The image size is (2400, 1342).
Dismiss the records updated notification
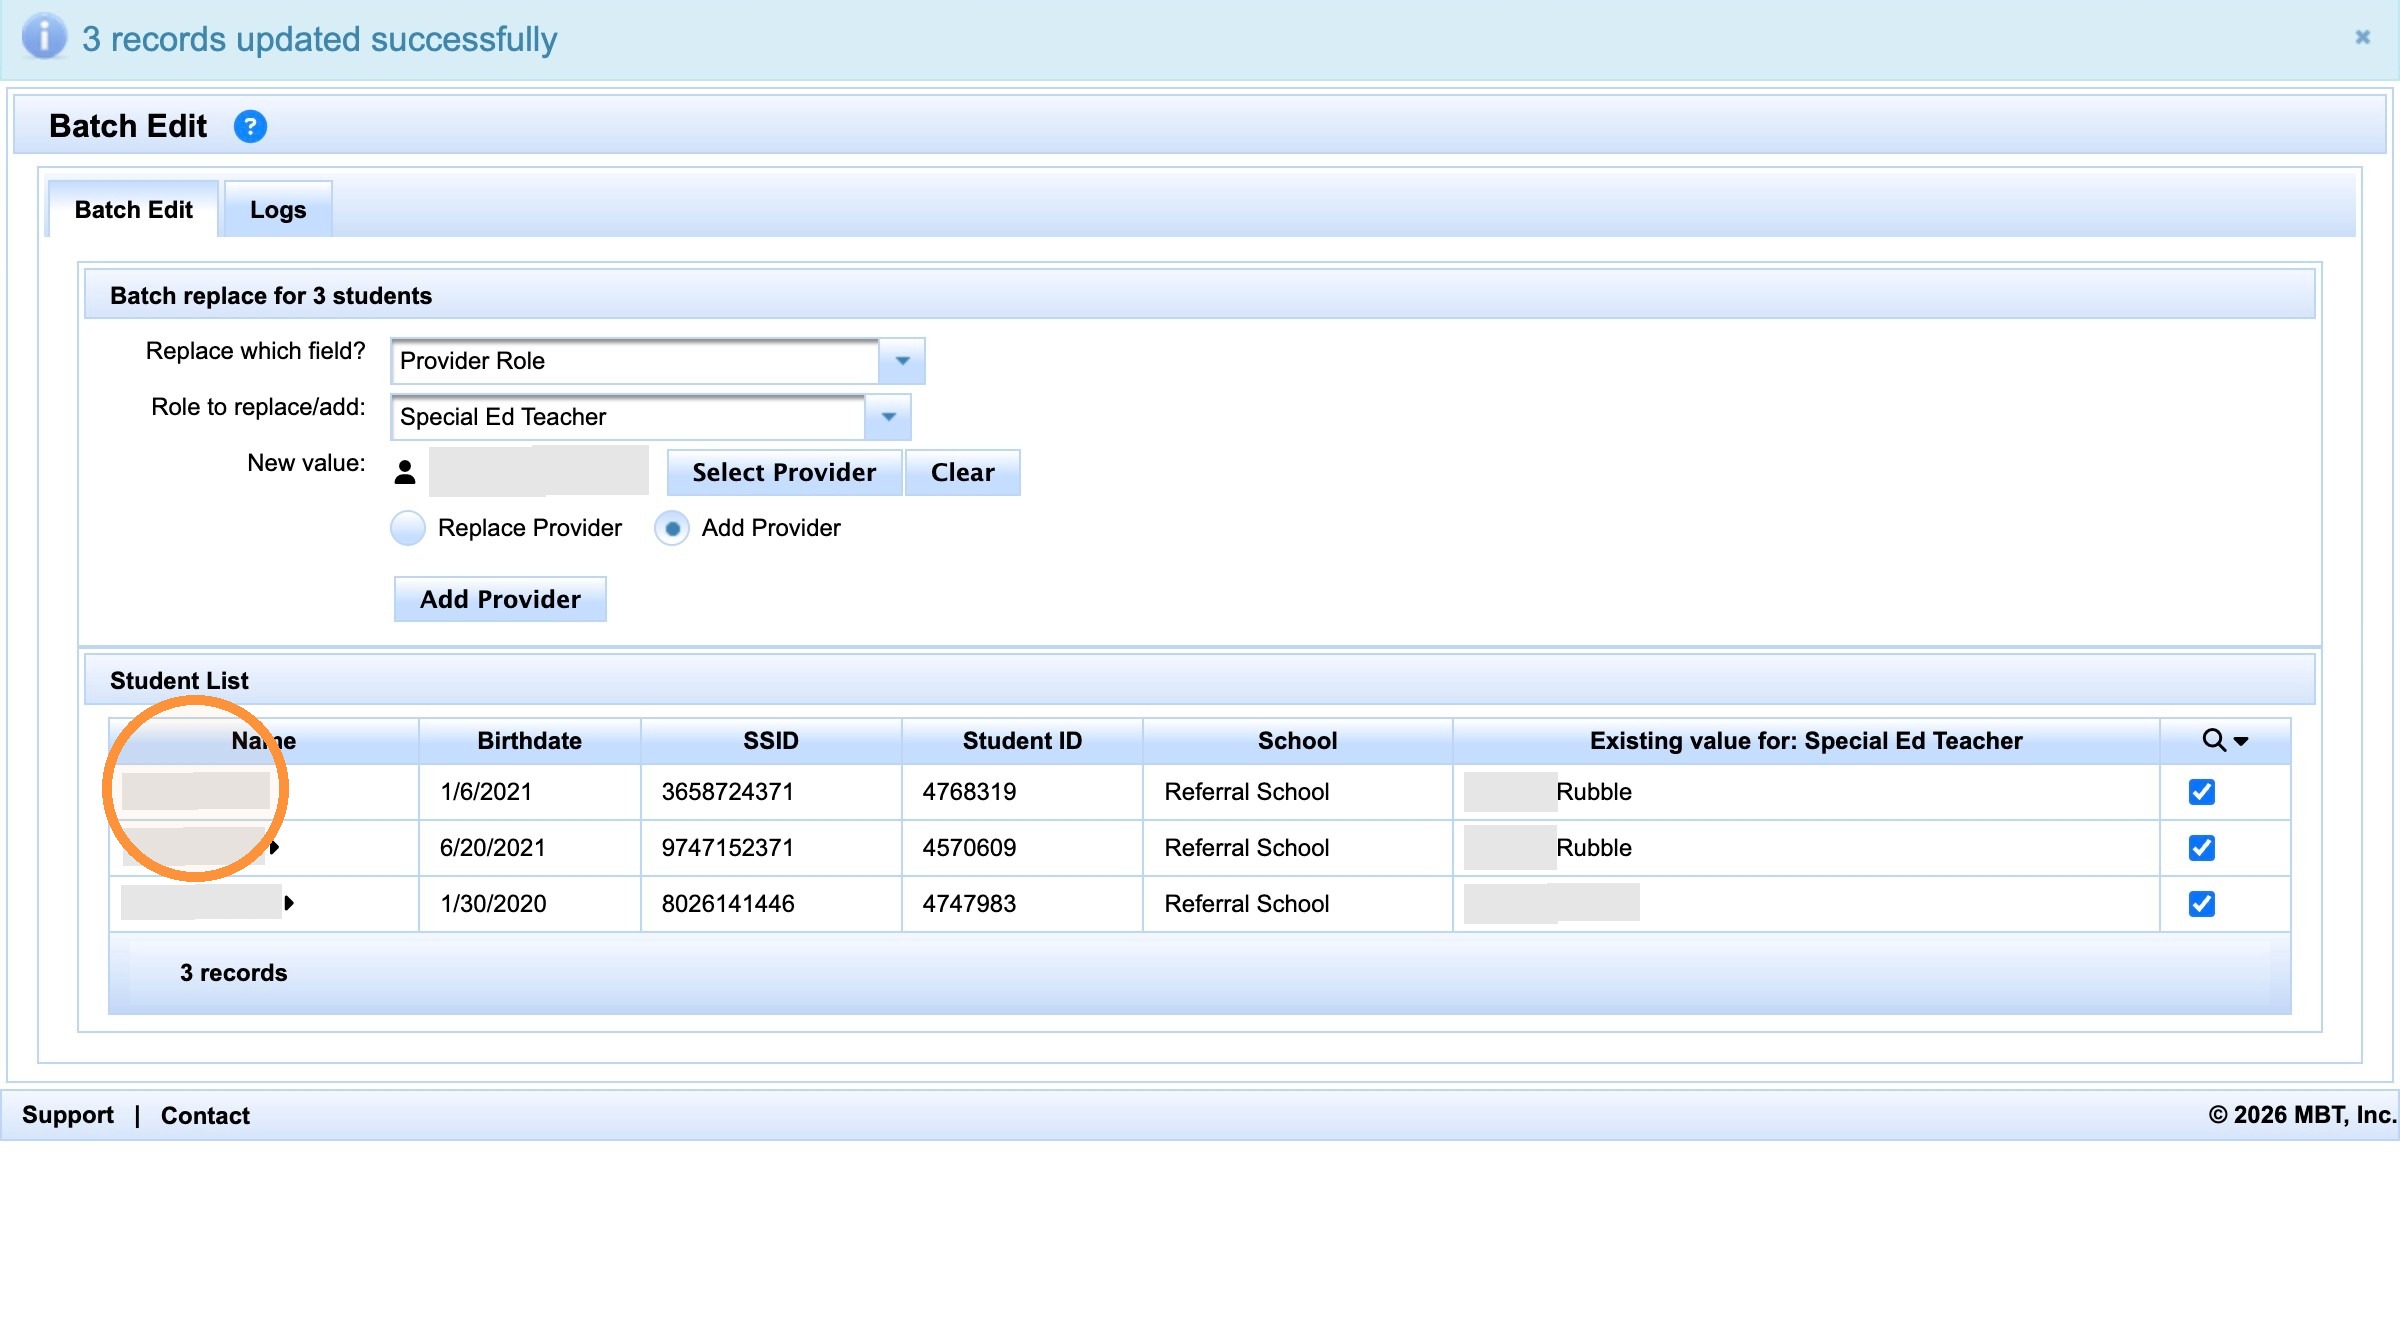point(2362,37)
